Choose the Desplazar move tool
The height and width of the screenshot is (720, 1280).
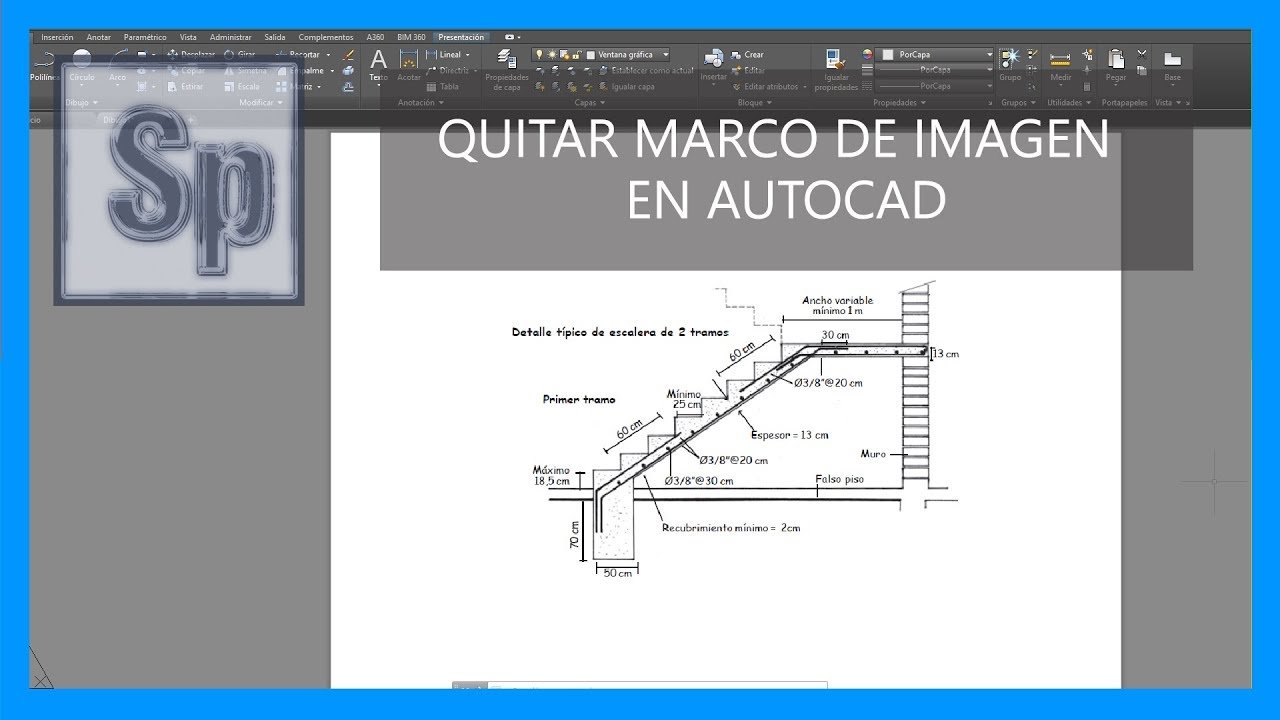tap(190, 54)
